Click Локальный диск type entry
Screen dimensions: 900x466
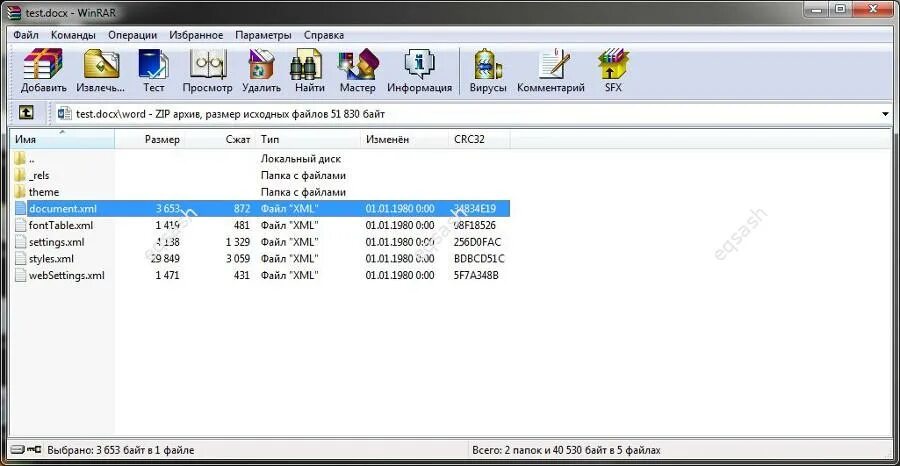click(x=301, y=158)
